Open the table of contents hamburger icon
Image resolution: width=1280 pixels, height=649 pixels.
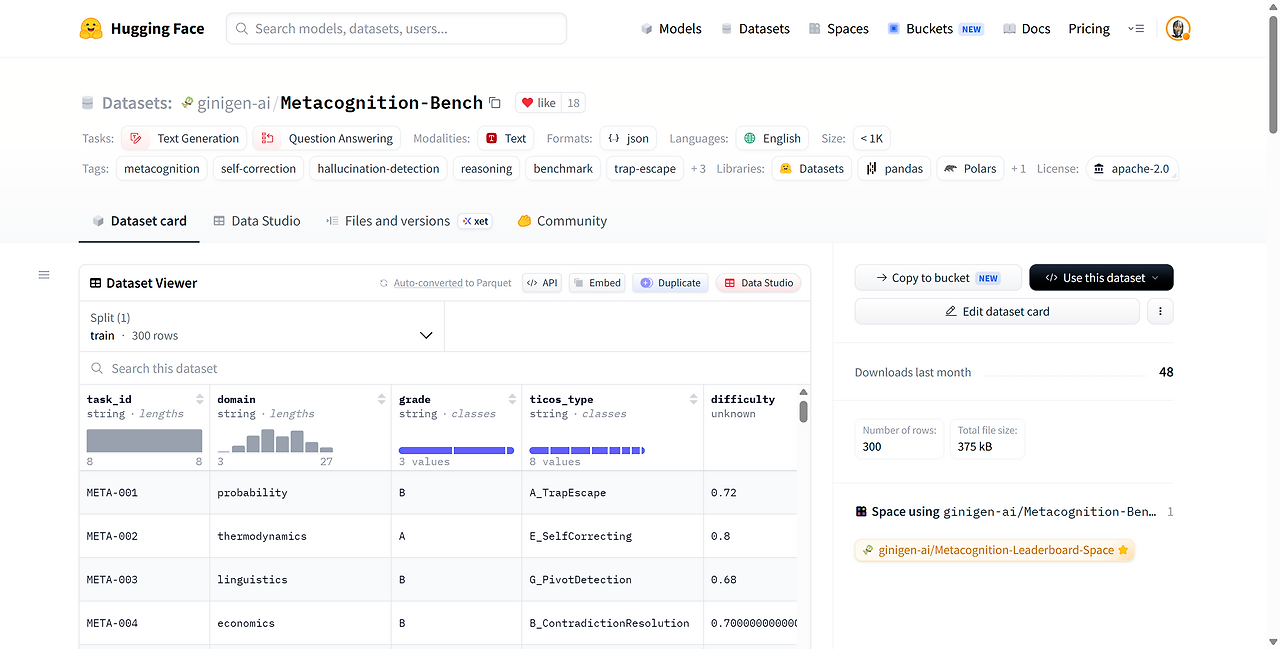[x=44, y=275]
